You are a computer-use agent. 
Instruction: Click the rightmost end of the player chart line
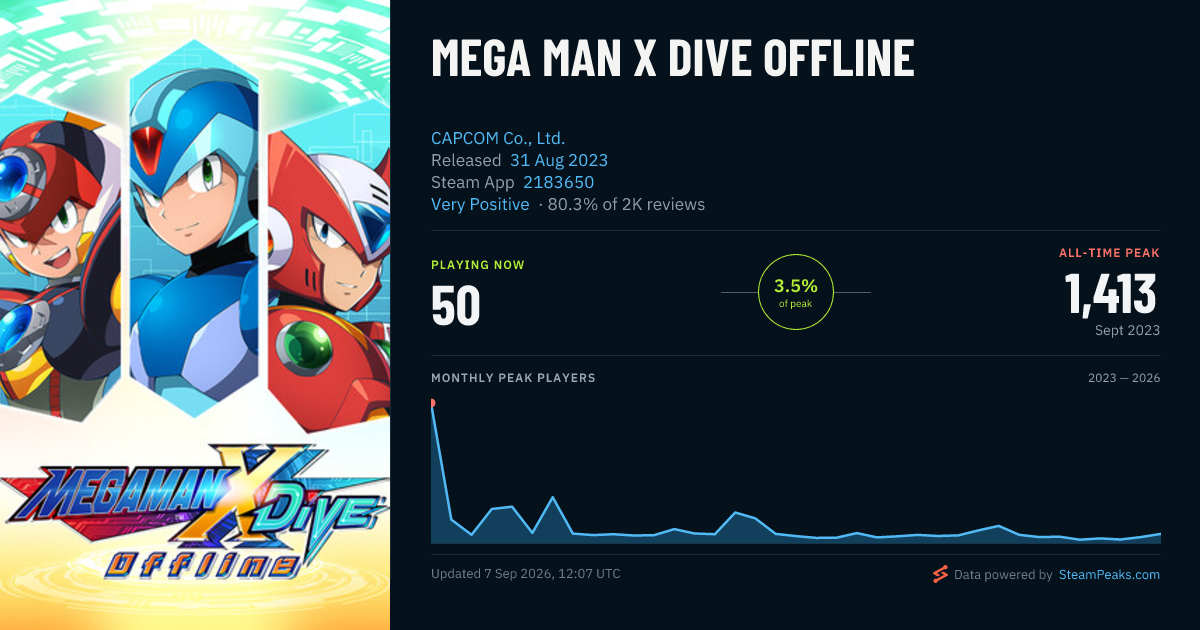point(1160,534)
